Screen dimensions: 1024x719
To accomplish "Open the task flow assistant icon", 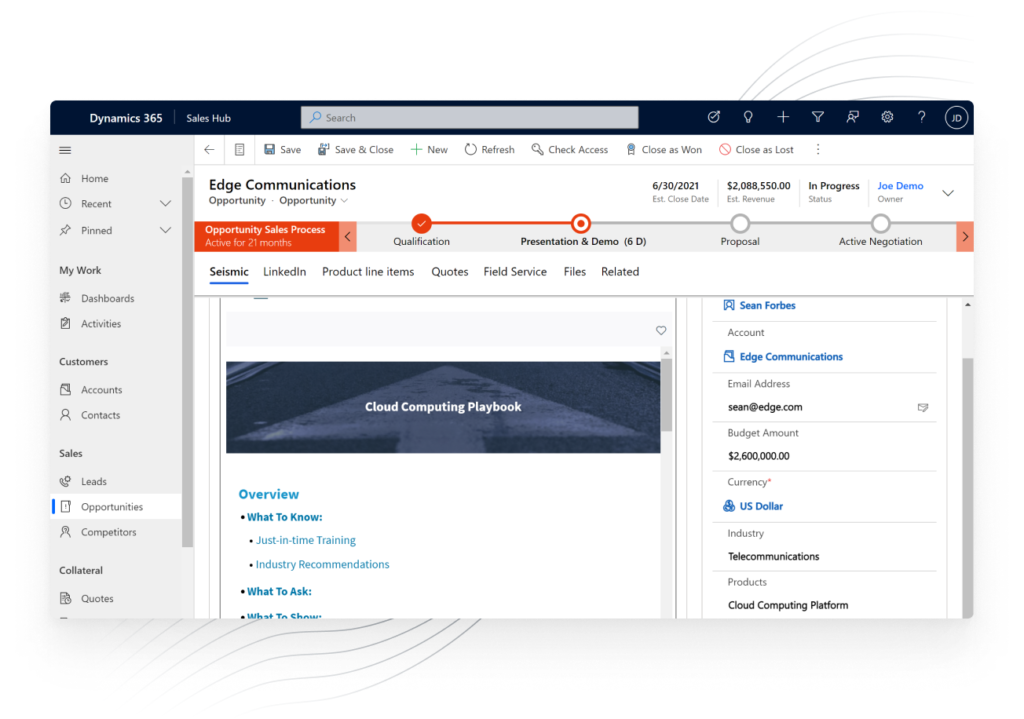I will coord(714,117).
